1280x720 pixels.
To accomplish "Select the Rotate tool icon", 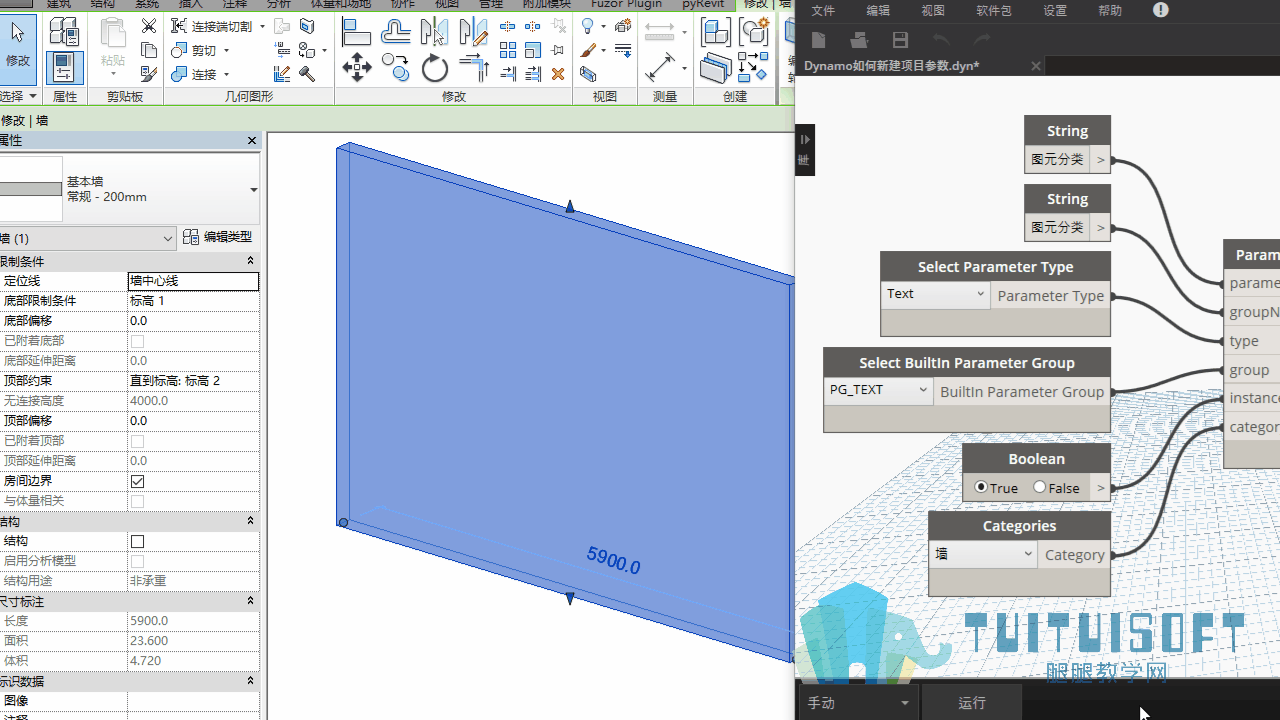I will pyautogui.click(x=435, y=68).
